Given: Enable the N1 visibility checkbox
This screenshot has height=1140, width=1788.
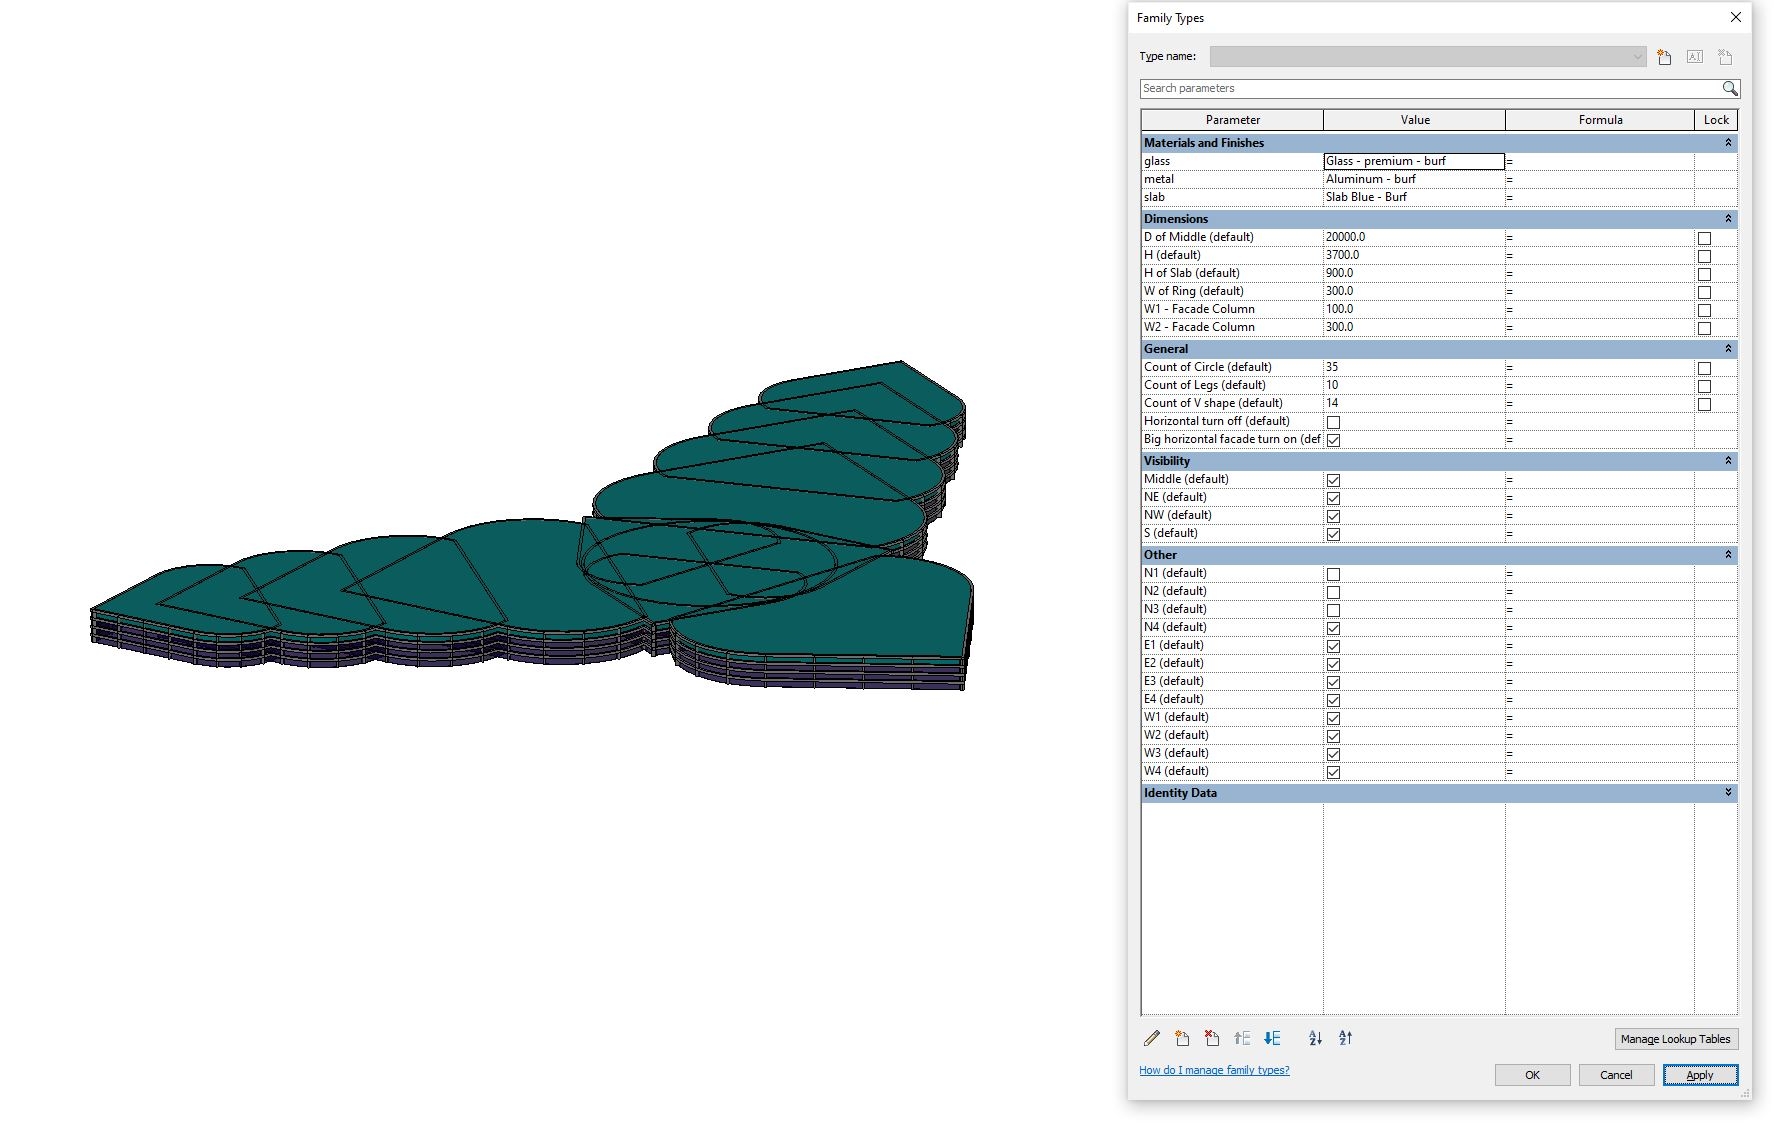Looking at the screenshot, I should (1332, 573).
